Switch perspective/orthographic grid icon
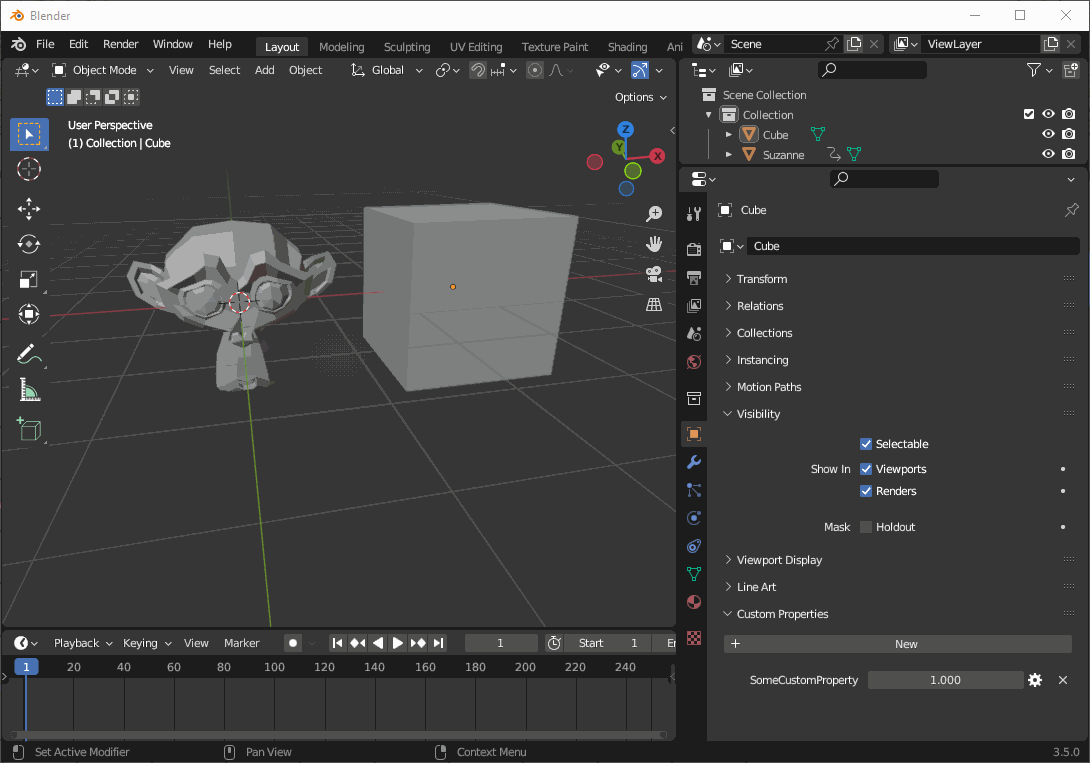Screen dimensions: 1090x763 (654, 304)
